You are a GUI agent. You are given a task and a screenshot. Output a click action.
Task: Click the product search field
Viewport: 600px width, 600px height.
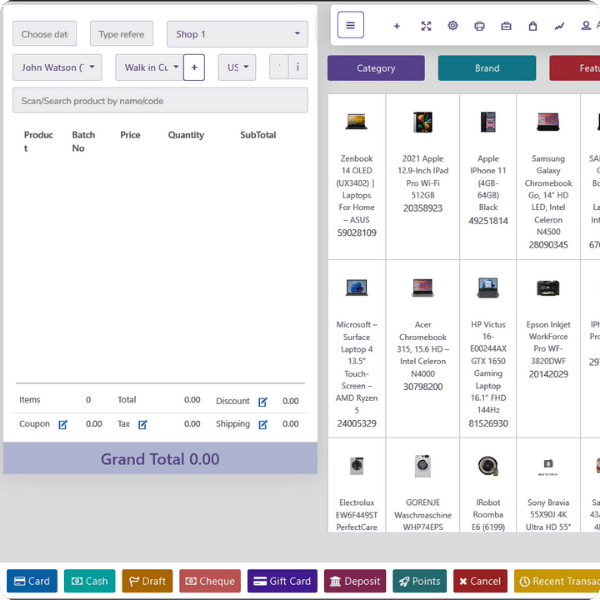pos(160,101)
